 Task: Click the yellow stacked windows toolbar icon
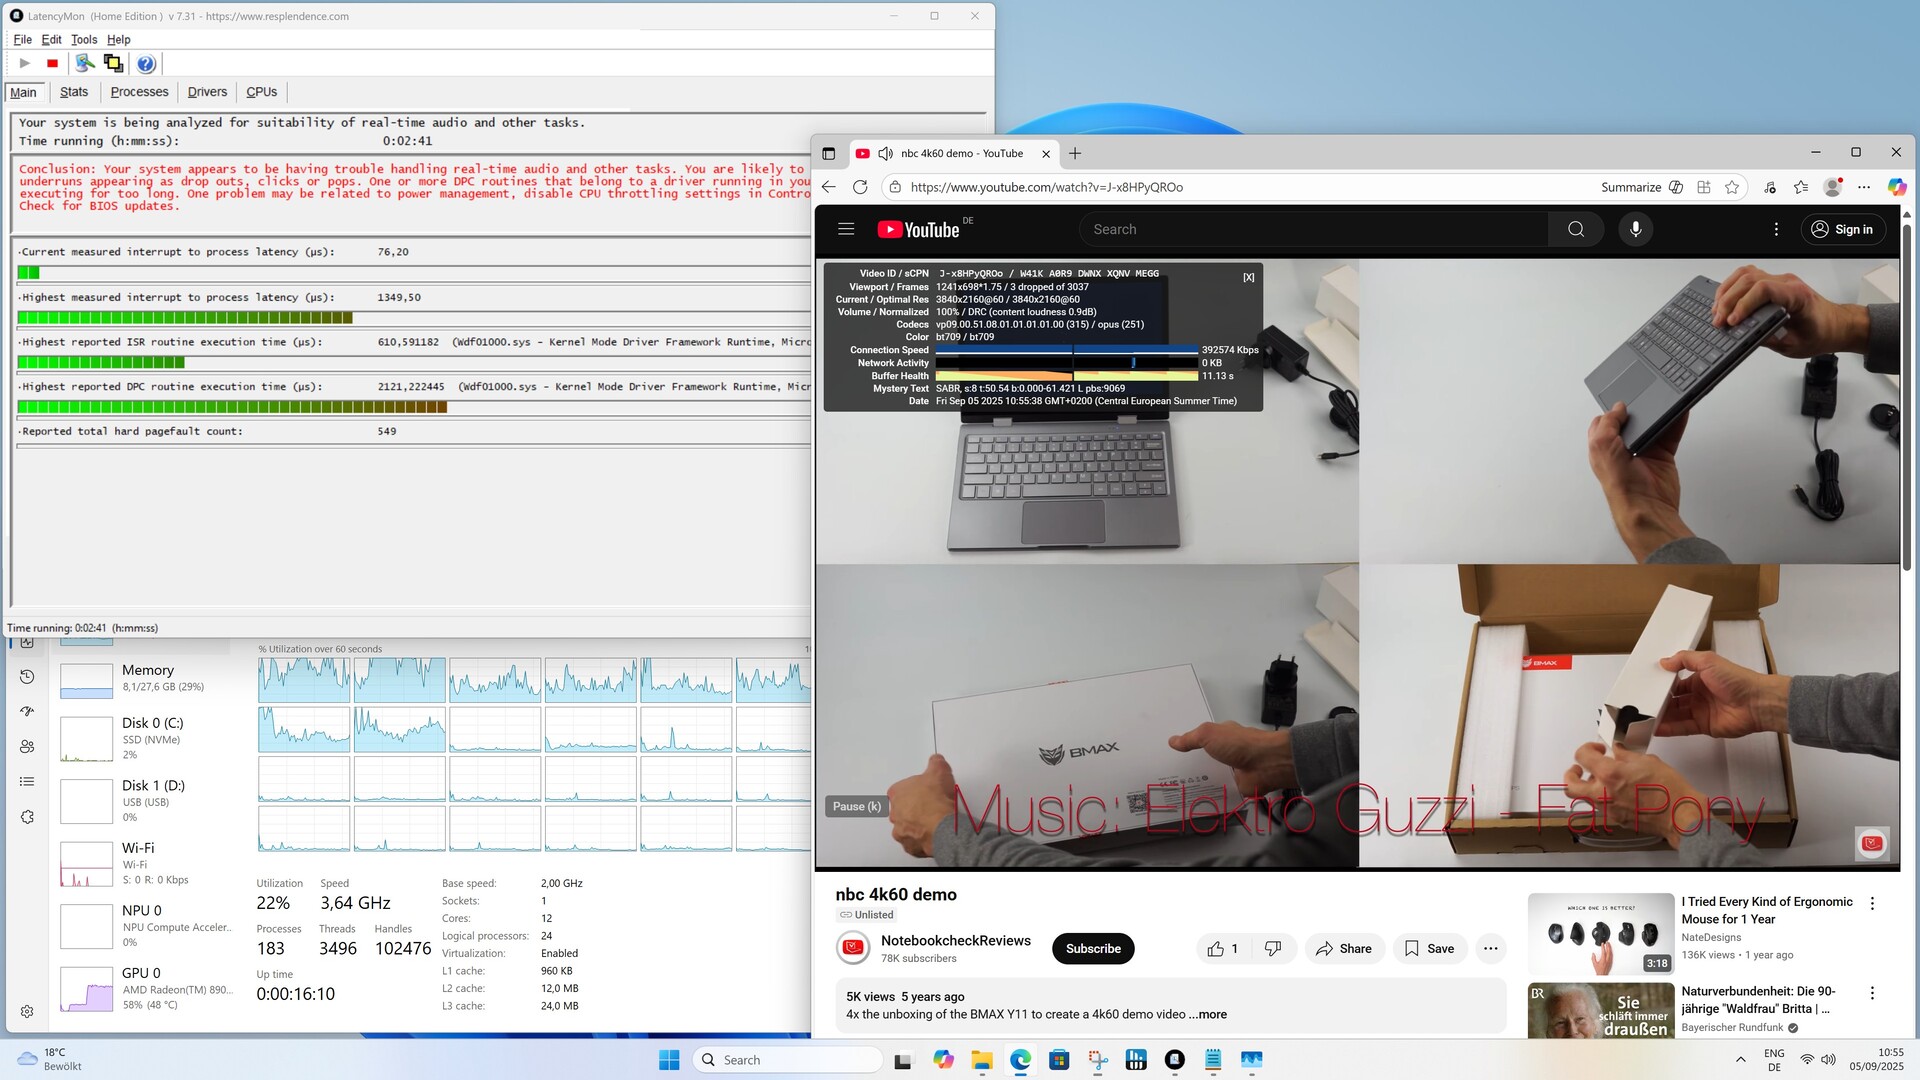[x=113, y=64]
